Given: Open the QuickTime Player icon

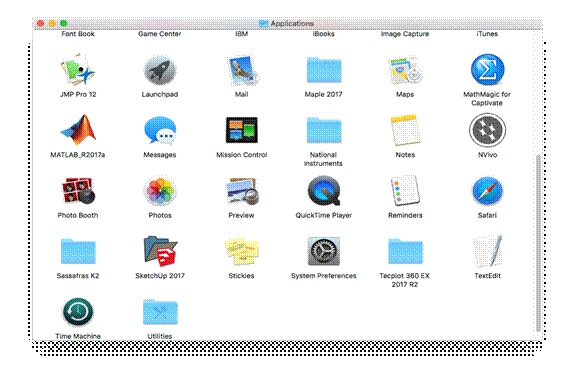Looking at the screenshot, I should (x=324, y=191).
